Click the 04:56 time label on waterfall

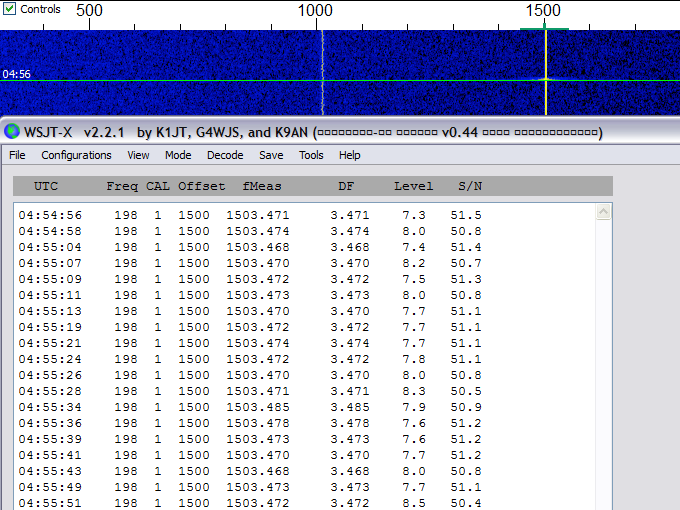click(16, 74)
